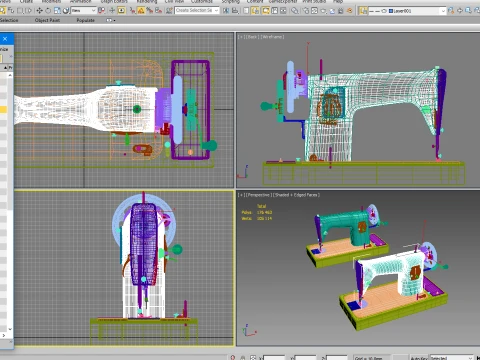Click the Z coordinate input field
480x360 pixels.
[x=337, y=357]
